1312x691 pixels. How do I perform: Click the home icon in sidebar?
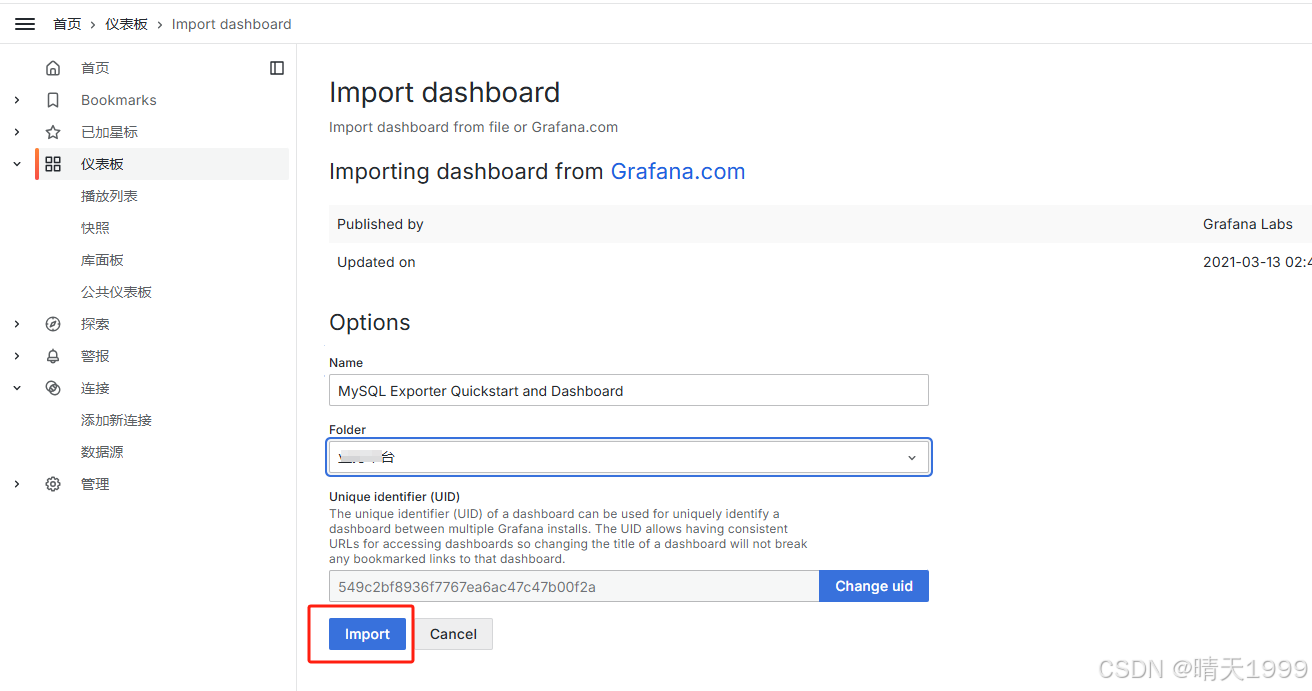coord(53,68)
